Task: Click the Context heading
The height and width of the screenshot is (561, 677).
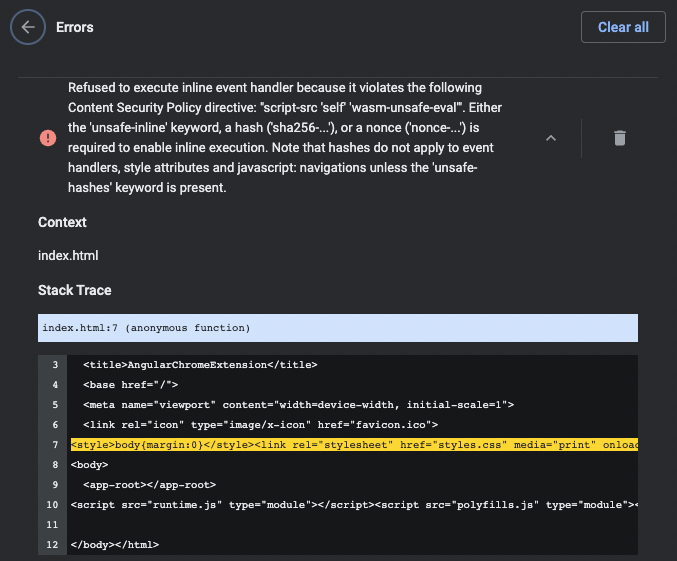Action: (62, 222)
